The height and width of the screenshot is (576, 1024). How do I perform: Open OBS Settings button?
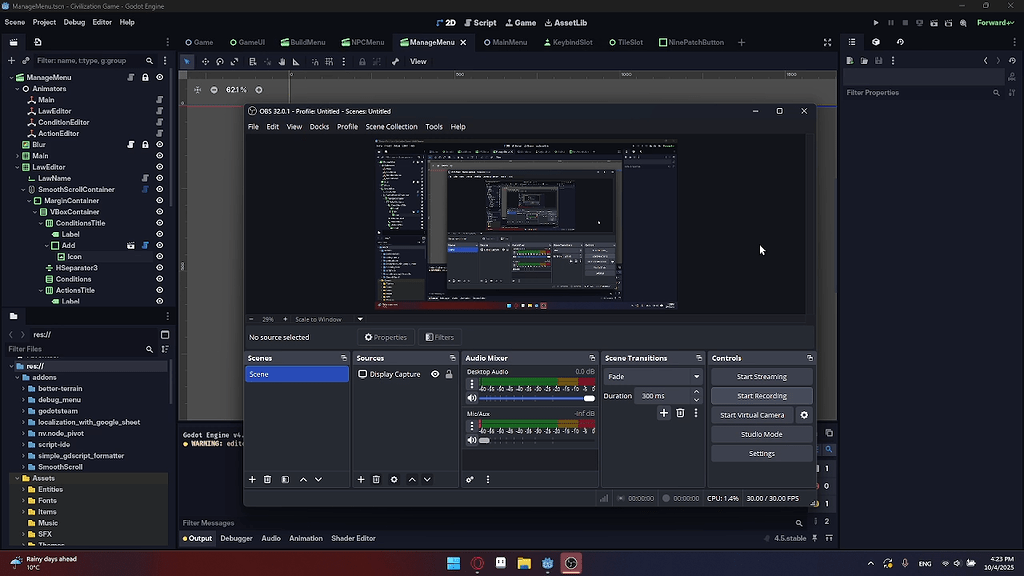click(x=761, y=453)
